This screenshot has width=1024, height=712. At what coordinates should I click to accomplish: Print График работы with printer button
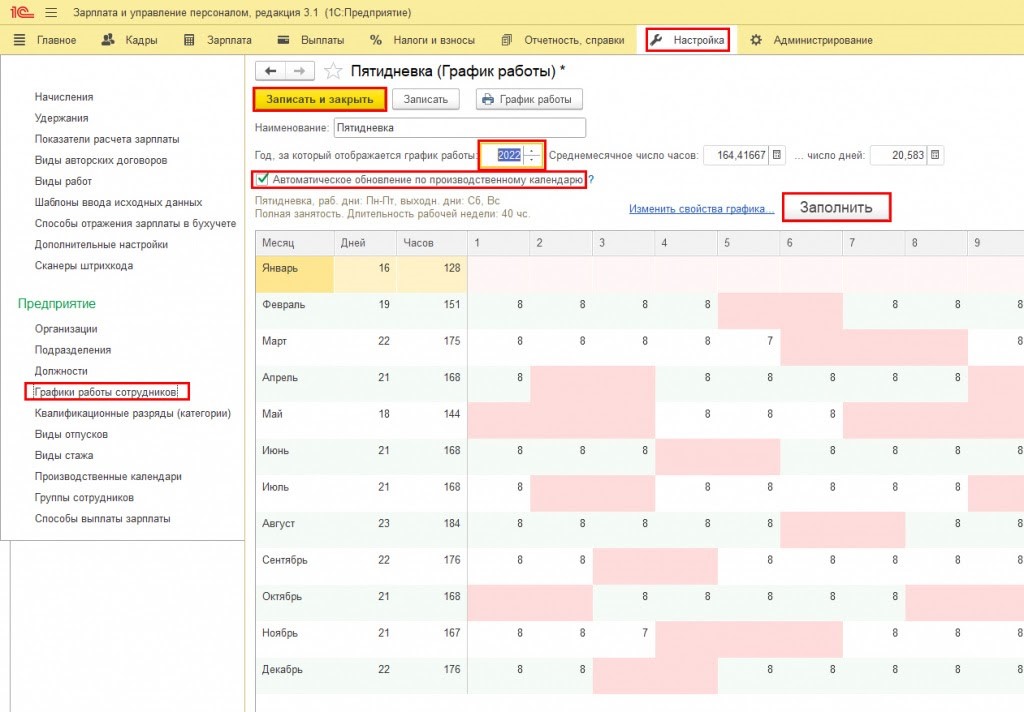click(529, 99)
